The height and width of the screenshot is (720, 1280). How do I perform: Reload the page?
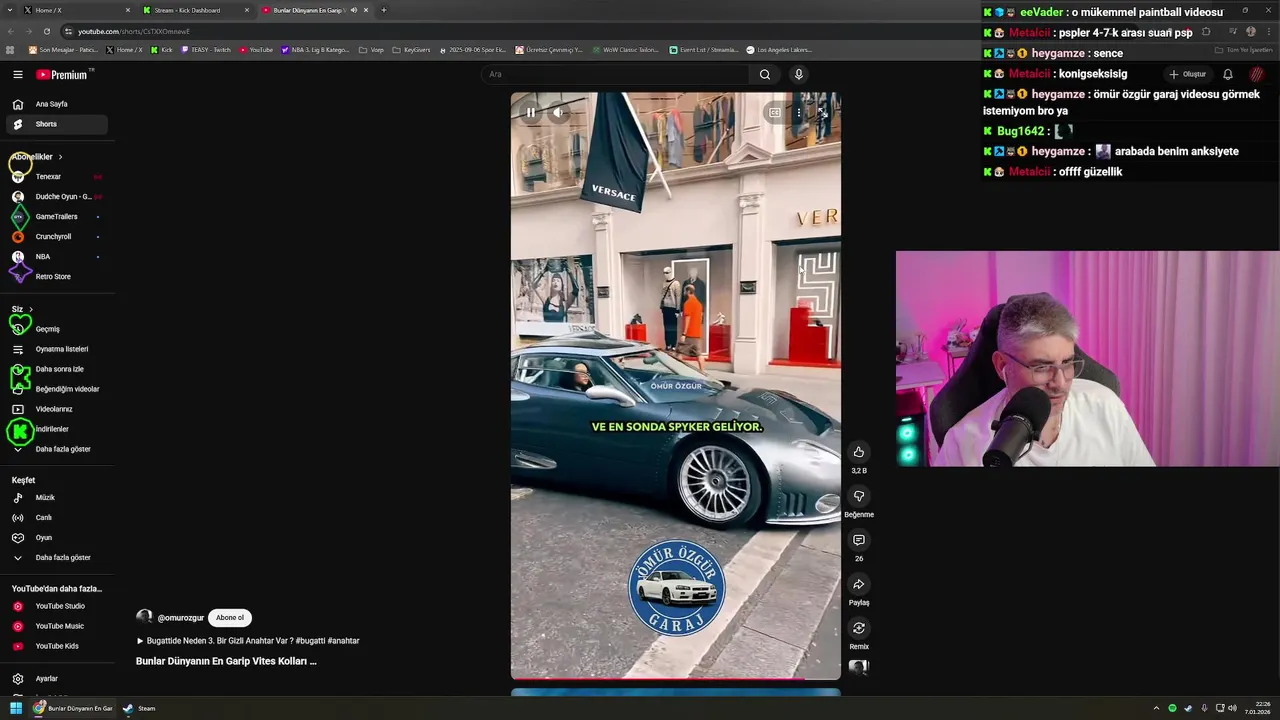pyautogui.click(x=46, y=31)
